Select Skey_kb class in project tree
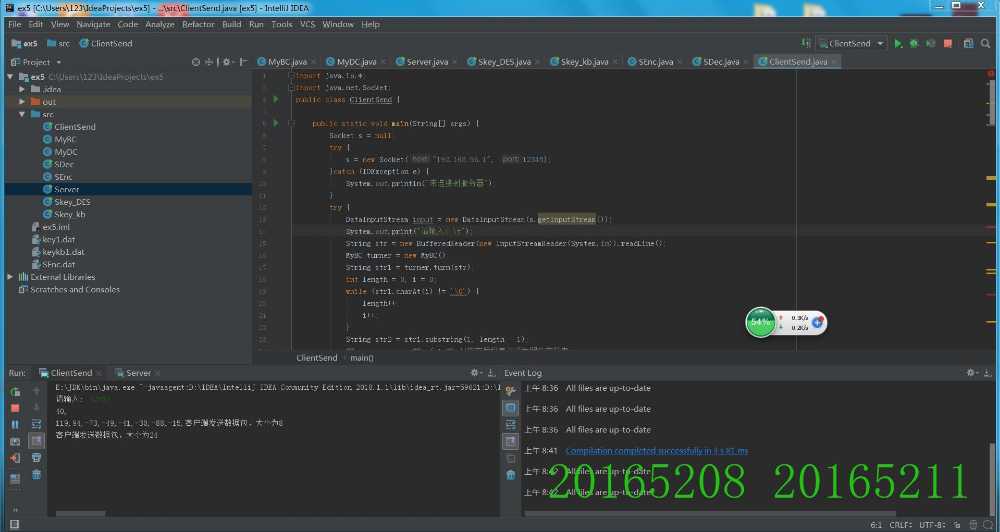This screenshot has width=1000, height=532. tap(70, 214)
